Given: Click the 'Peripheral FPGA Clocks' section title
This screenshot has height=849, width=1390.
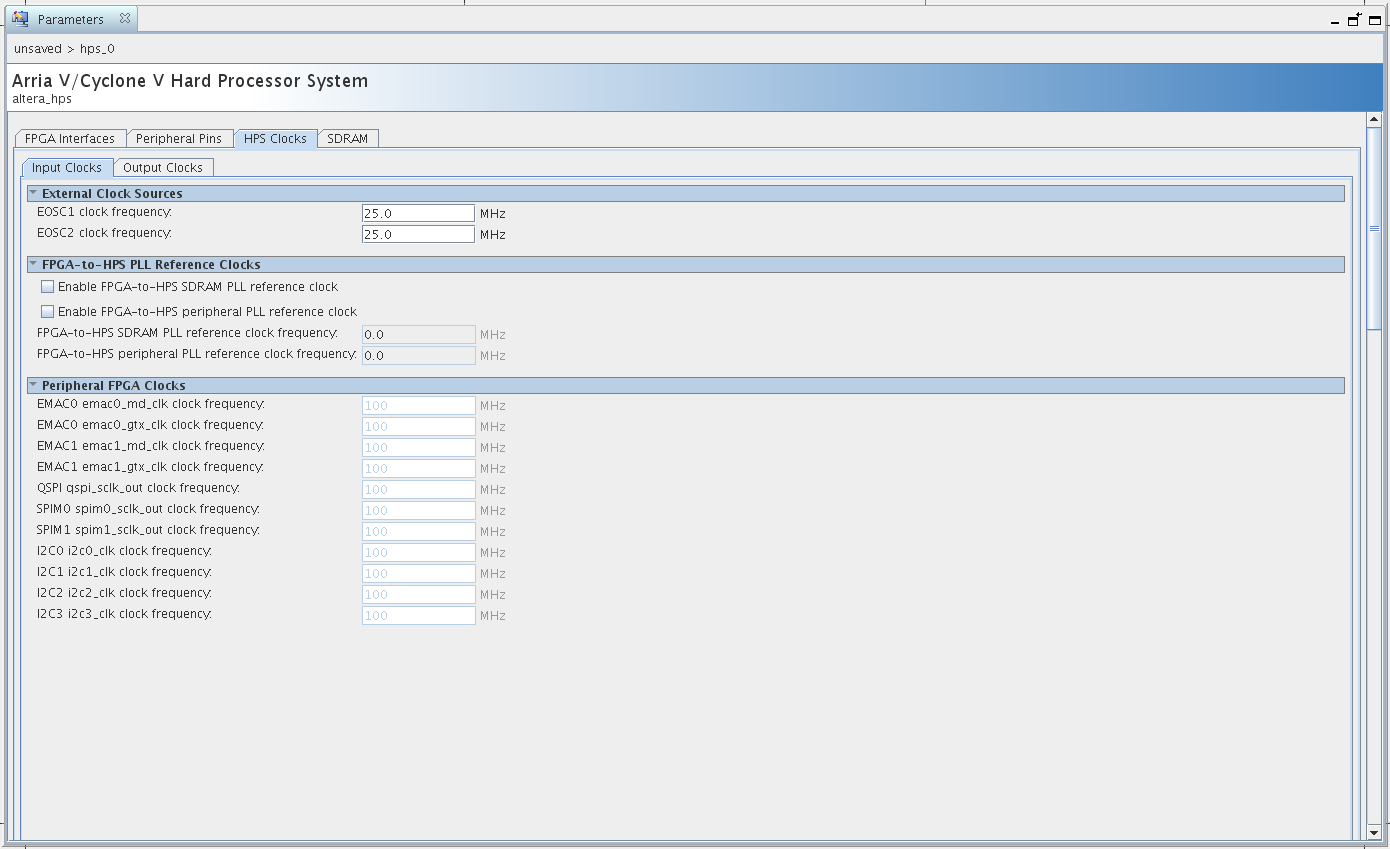Looking at the screenshot, I should [x=114, y=385].
